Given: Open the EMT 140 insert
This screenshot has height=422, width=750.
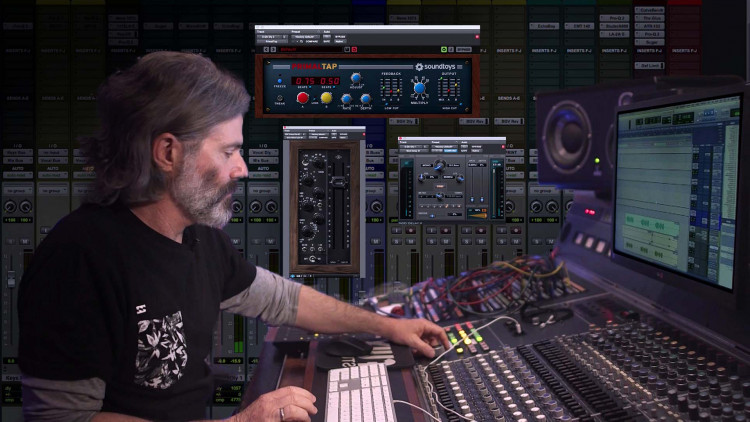Looking at the screenshot, I should (x=579, y=26).
